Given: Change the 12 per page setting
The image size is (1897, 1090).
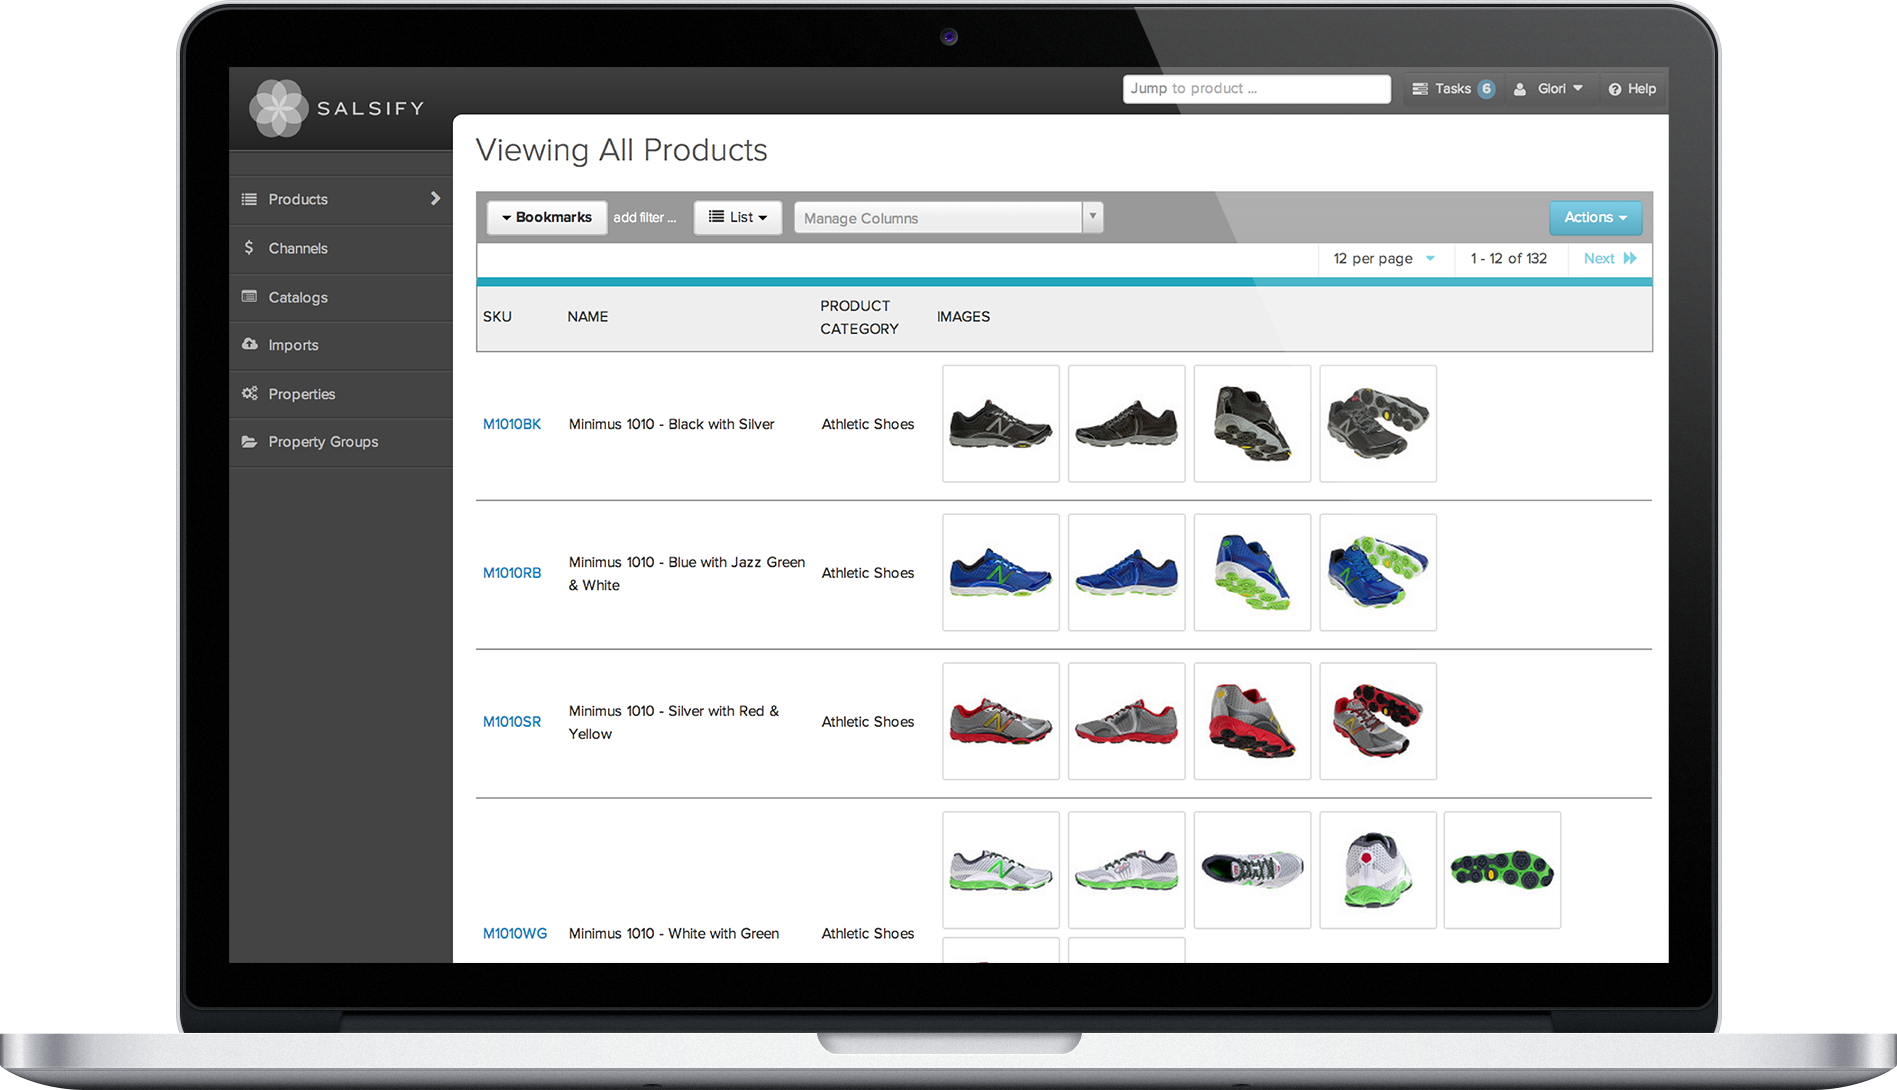Looking at the screenshot, I should pos(1383,258).
